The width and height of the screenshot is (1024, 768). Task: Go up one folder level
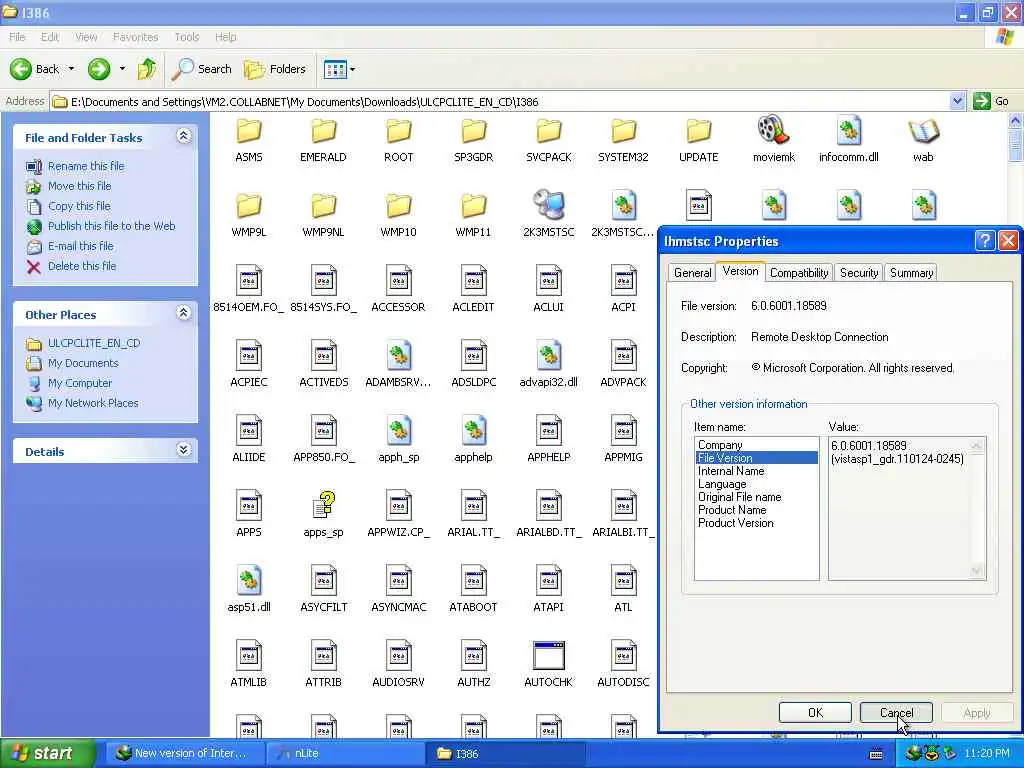(147, 69)
